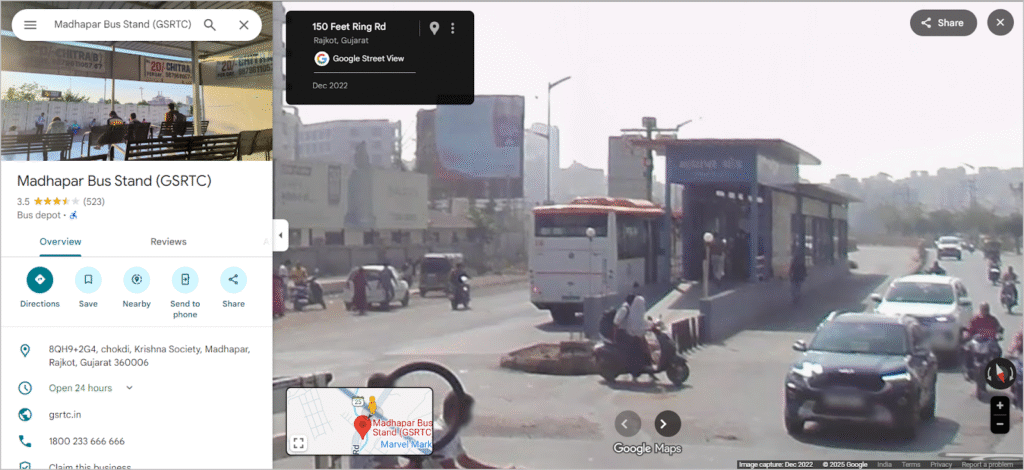Click the Share button at top right
The image size is (1024, 470).
point(942,23)
